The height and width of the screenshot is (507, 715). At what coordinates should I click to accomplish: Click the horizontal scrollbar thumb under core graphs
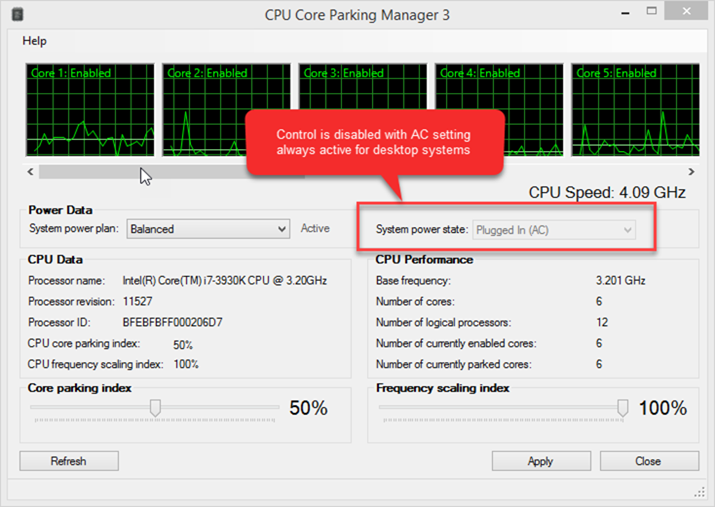pyautogui.click(x=172, y=172)
